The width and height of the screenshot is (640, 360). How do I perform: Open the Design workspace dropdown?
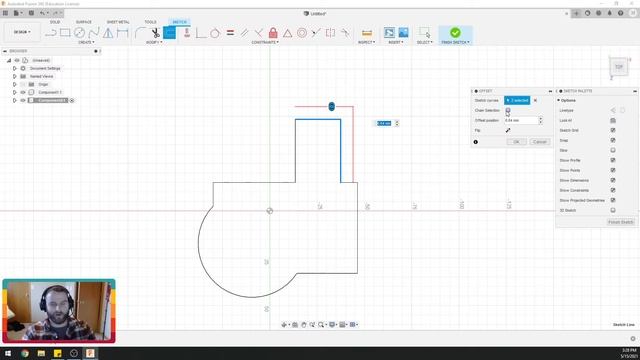pos(22,32)
